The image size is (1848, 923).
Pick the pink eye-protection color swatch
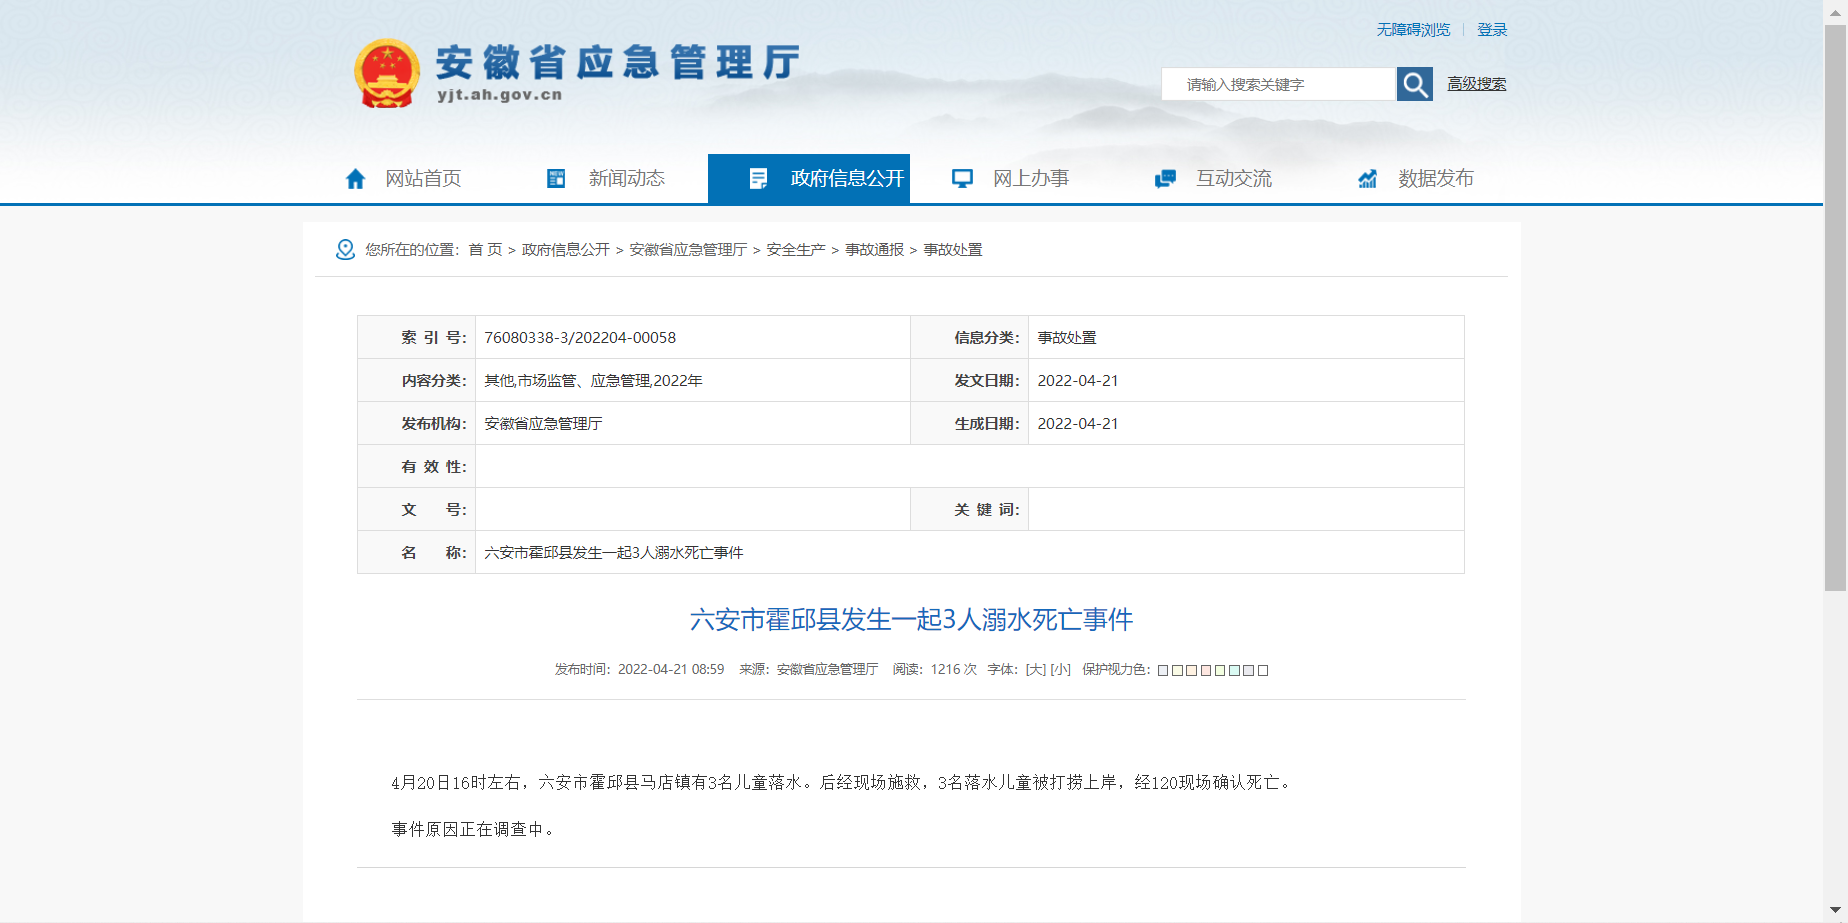[x=1206, y=671]
